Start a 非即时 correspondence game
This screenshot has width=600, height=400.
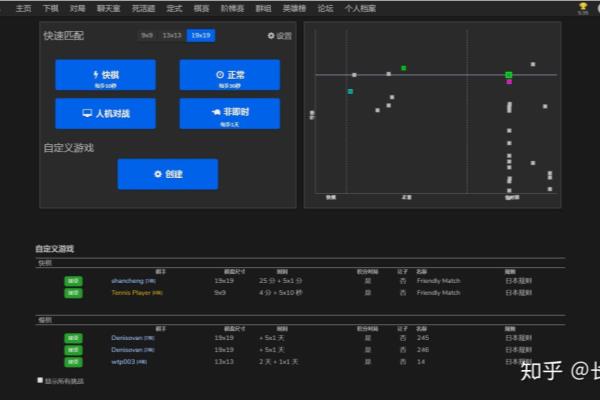[x=230, y=114]
